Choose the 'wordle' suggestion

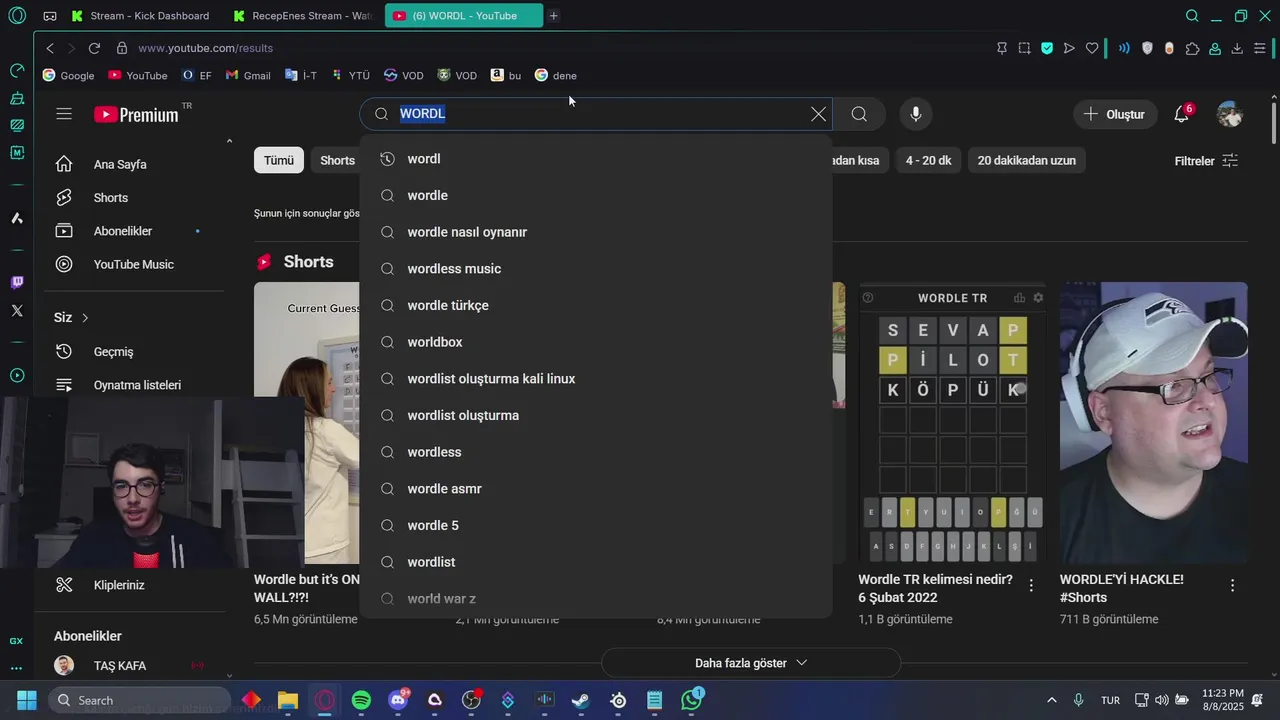coord(596,195)
